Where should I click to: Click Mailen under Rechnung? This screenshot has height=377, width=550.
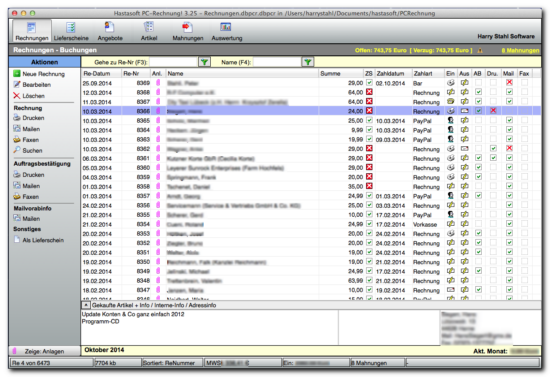(x=27, y=129)
